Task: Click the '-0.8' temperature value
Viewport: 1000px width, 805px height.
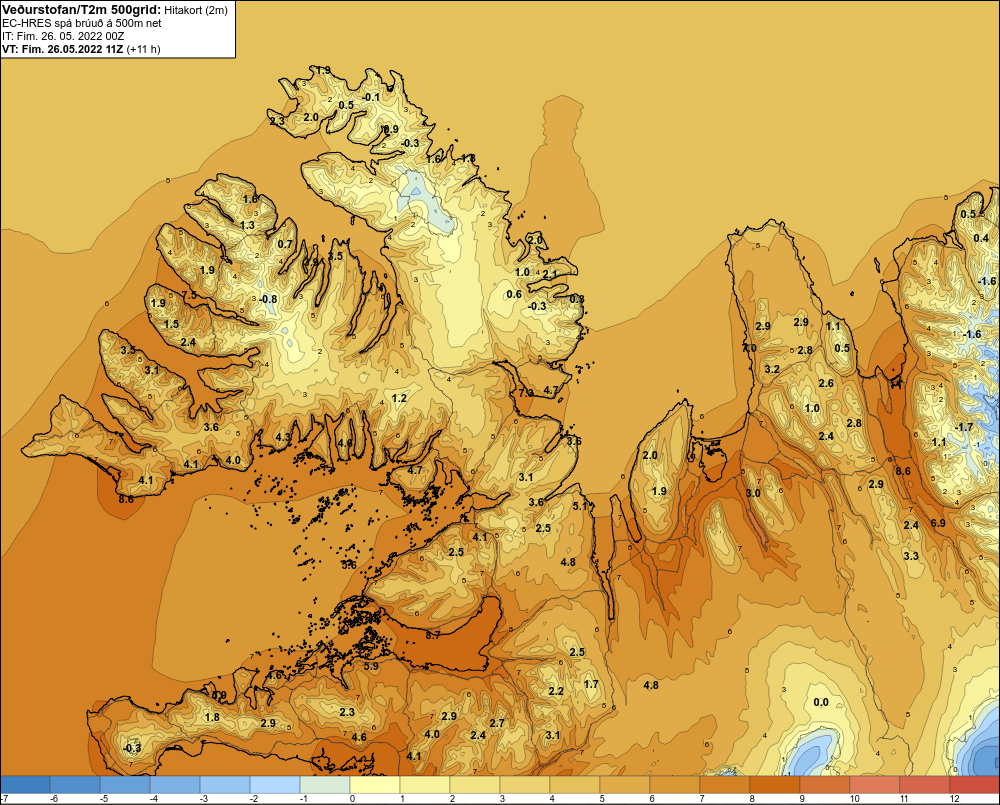Action: (x=268, y=299)
